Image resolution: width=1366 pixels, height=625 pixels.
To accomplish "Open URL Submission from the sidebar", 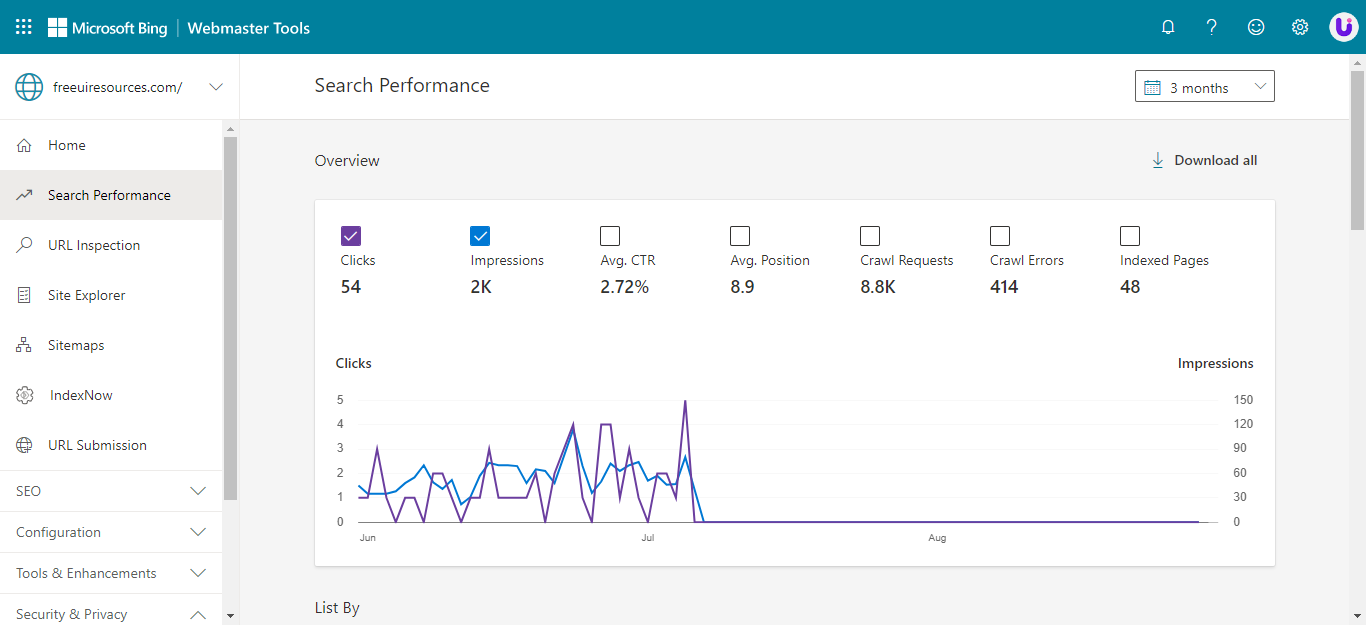I will coord(97,444).
